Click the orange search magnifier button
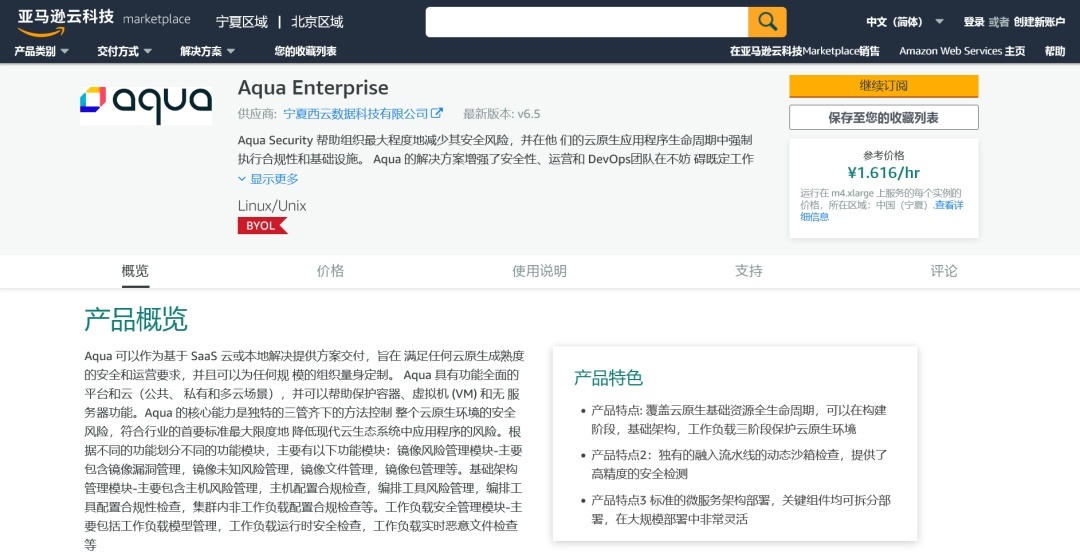The width and height of the screenshot is (1080, 553). pyautogui.click(x=767, y=22)
